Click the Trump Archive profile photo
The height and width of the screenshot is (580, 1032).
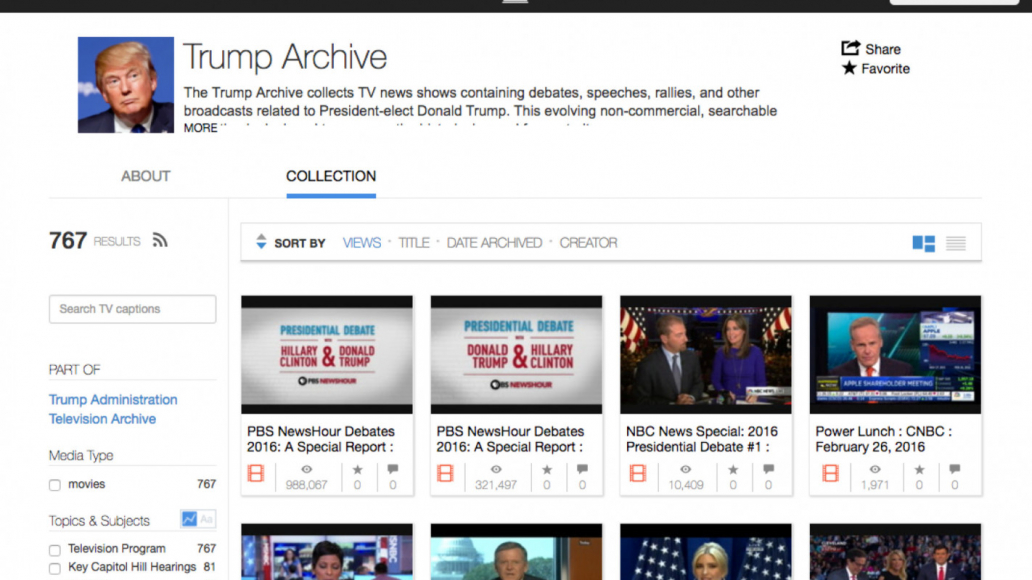(x=126, y=85)
